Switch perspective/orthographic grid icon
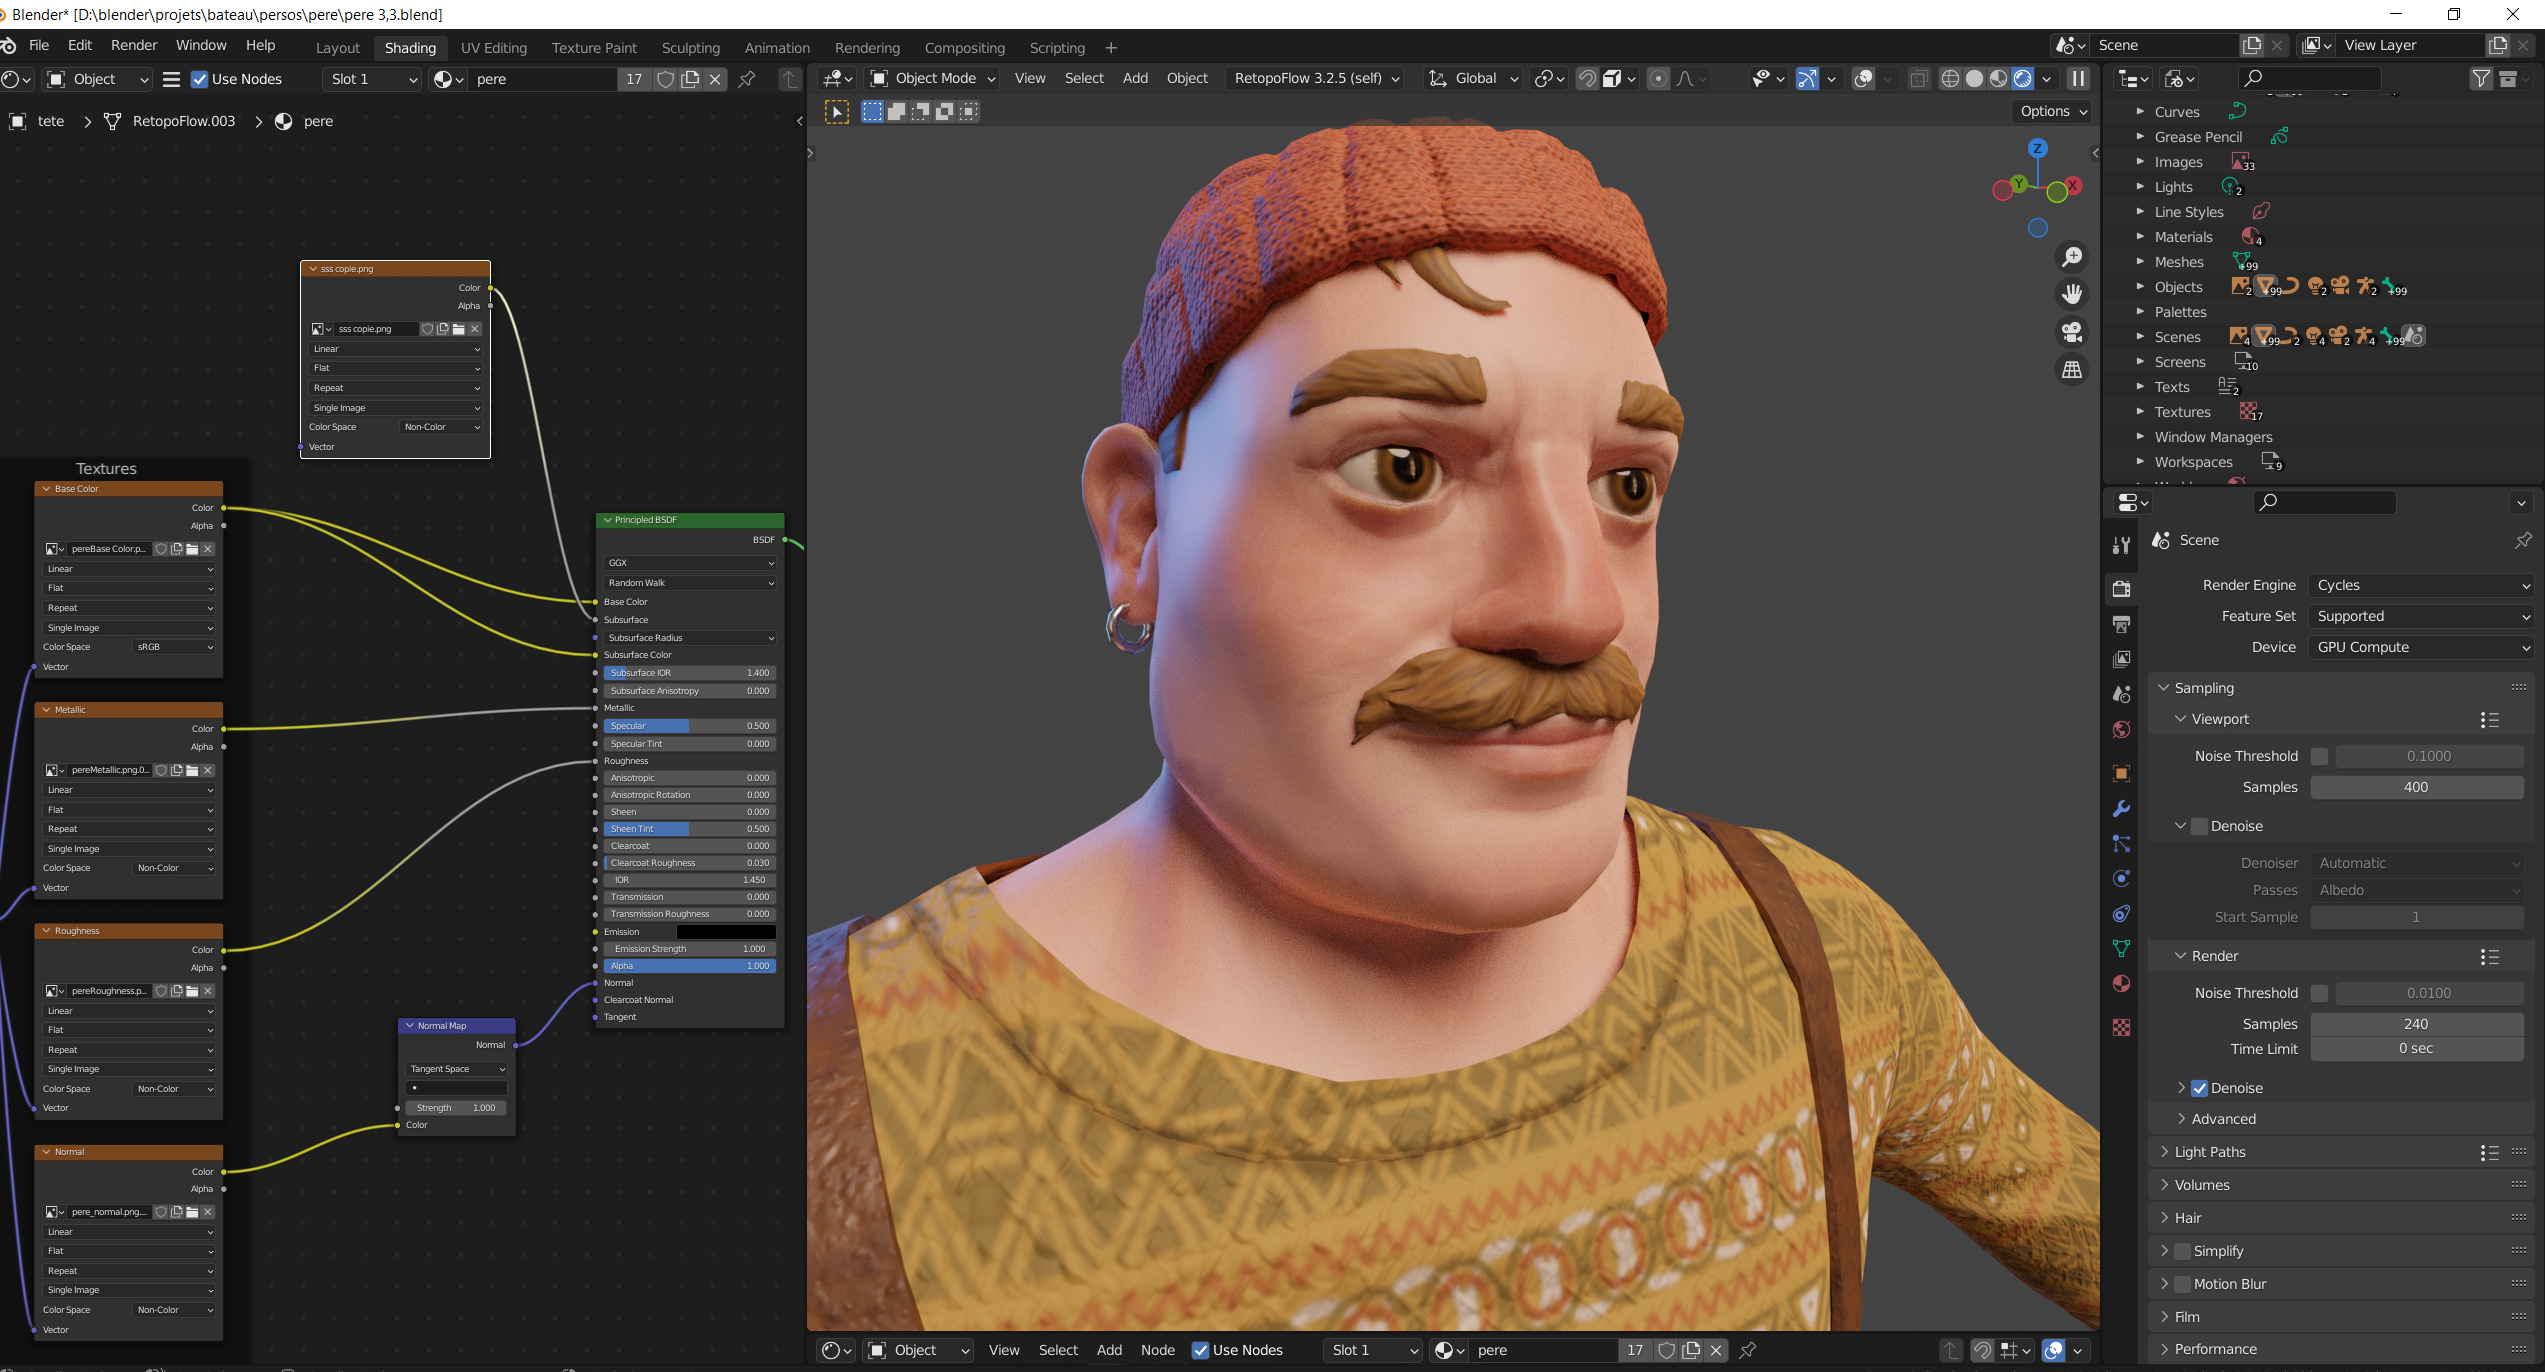The width and height of the screenshot is (2545, 1372). 2072,370
